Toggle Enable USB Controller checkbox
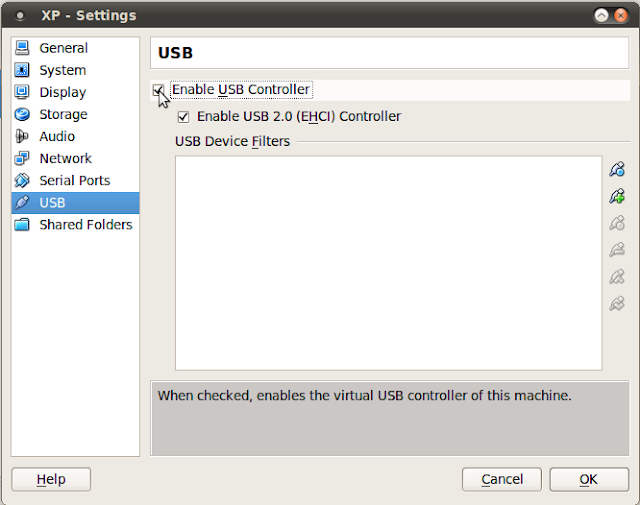Image resolution: width=640 pixels, height=505 pixels. pos(158,90)
